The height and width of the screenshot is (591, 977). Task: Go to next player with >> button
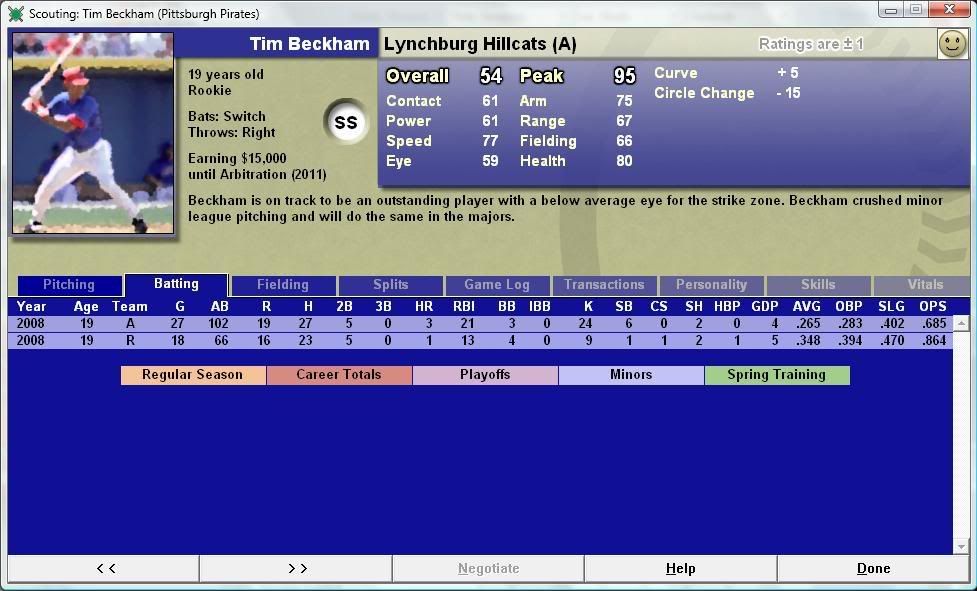click(296, 568)
